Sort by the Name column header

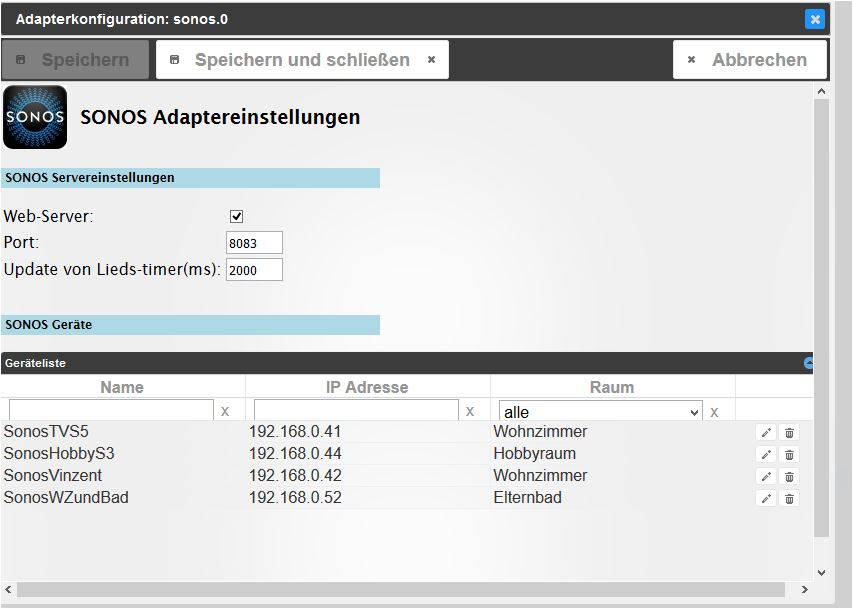click(122, 387)
